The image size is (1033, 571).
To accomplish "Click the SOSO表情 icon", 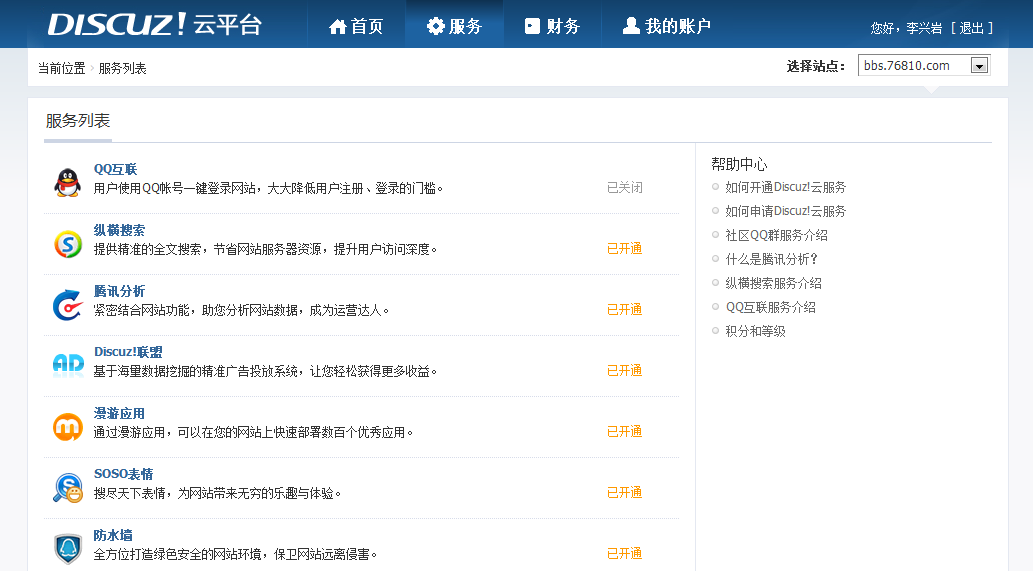I will point(68,488).
